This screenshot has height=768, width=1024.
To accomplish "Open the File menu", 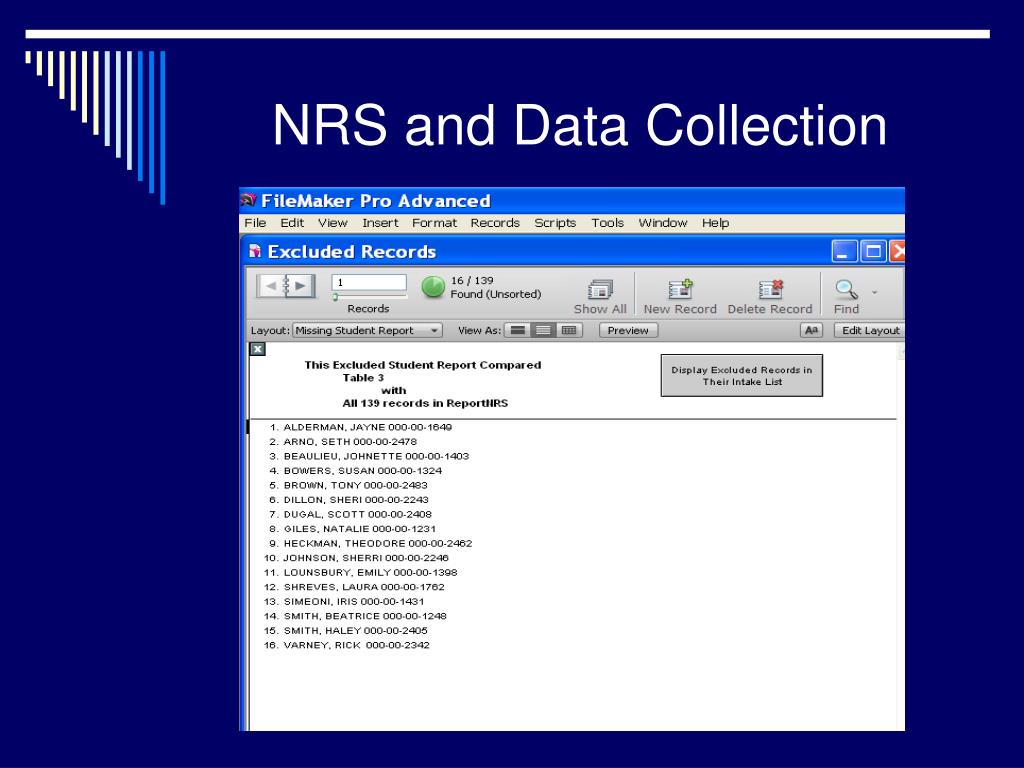I will 255,223.
